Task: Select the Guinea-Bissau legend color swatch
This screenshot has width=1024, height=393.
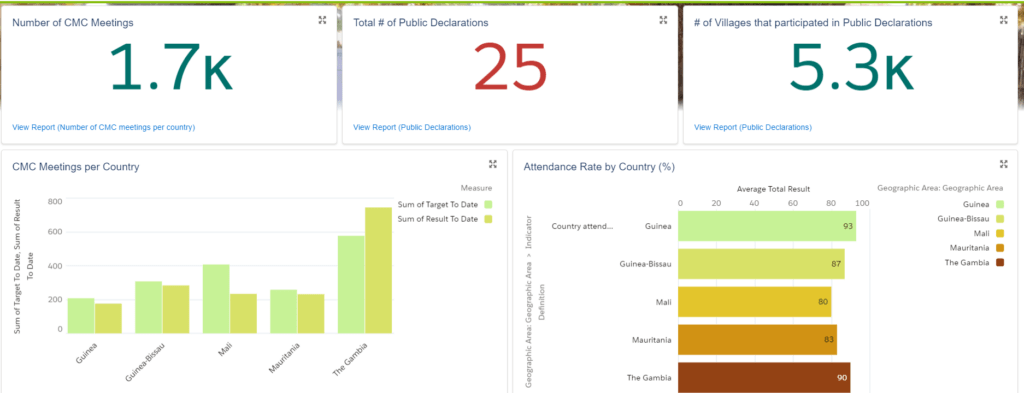Action: click(1000, 219)
